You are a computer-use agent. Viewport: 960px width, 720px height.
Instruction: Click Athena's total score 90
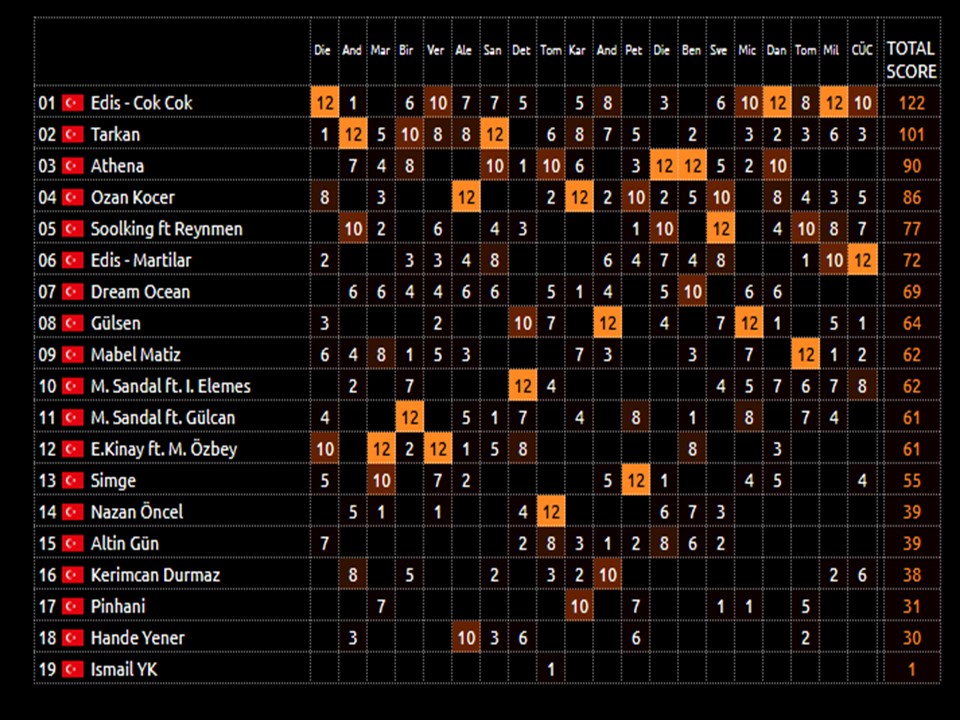point(911,165)
